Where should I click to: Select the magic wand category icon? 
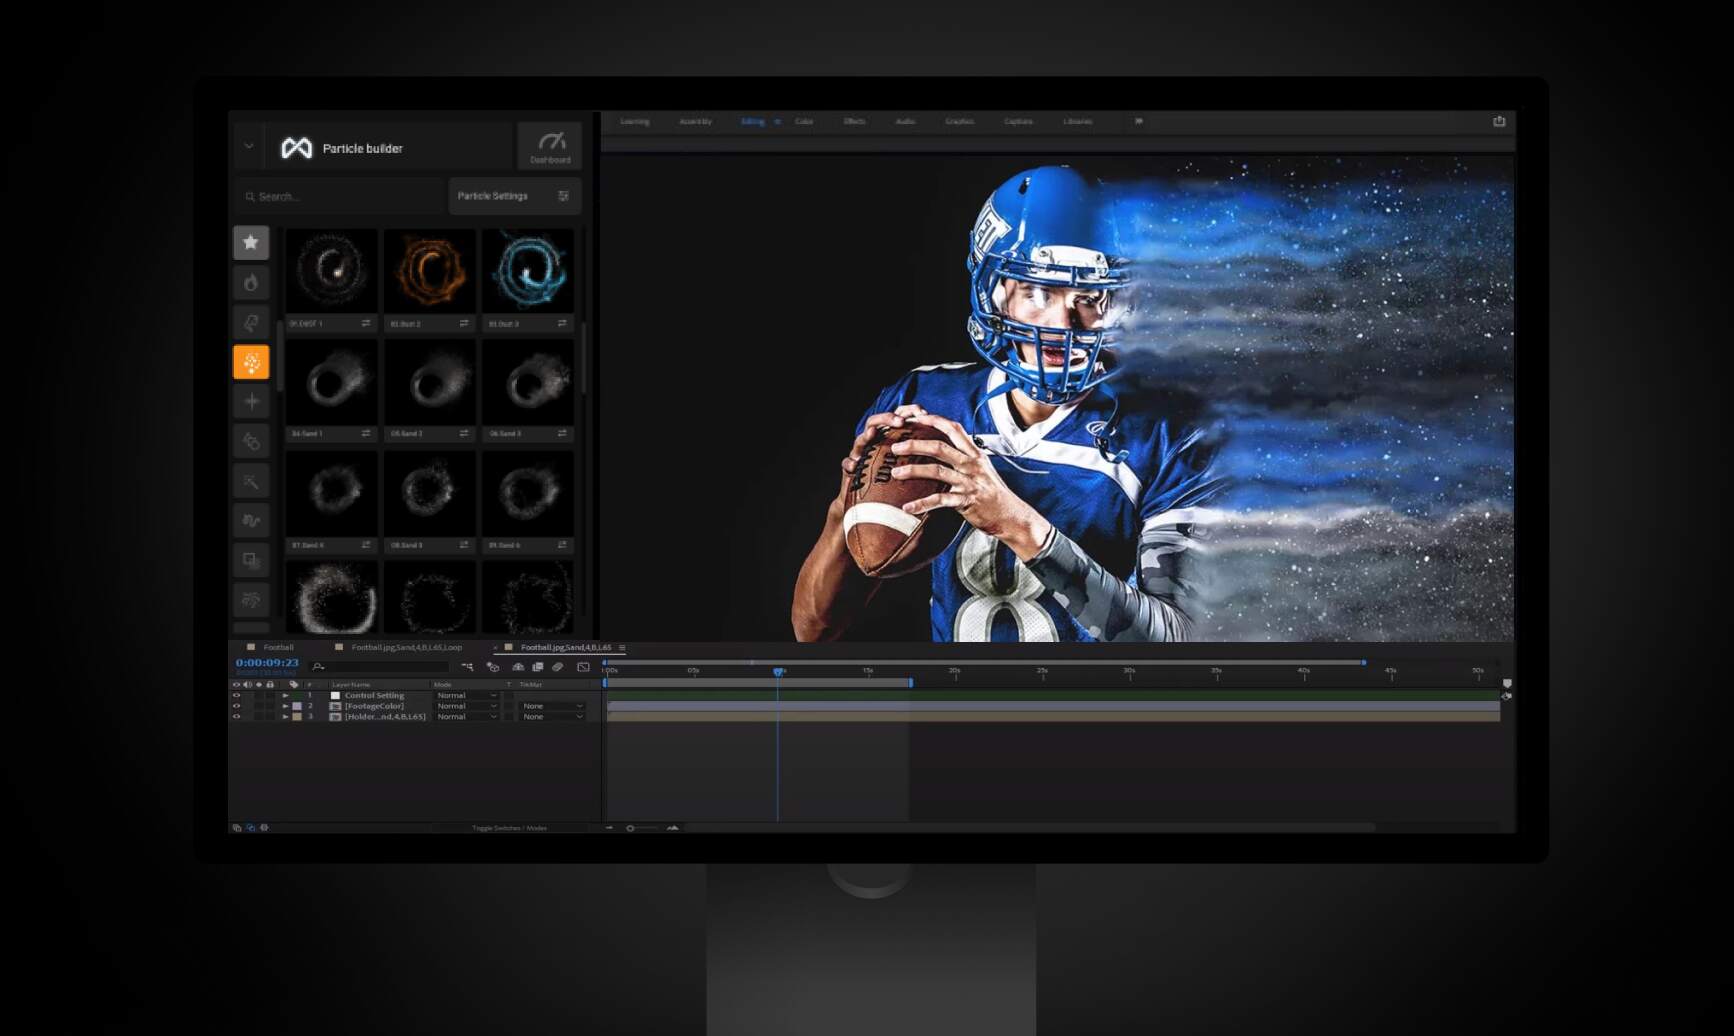(251, 482)
